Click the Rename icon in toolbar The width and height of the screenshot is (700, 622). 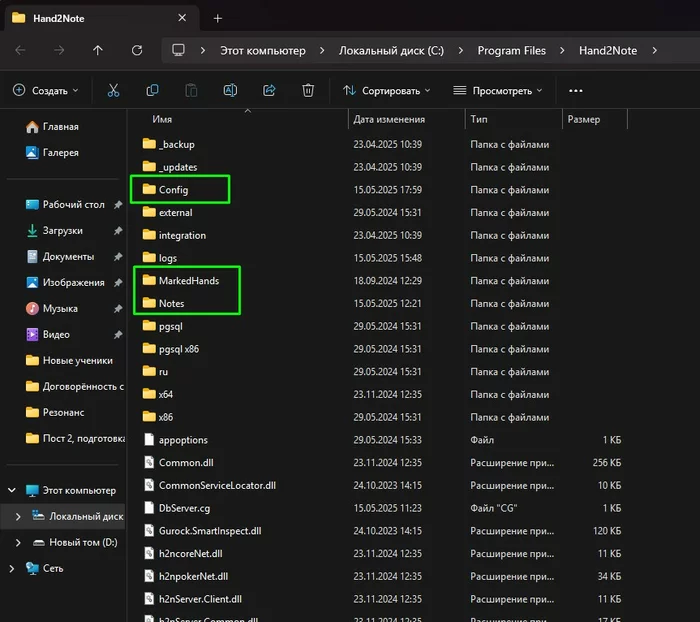(x=230, y=91)
